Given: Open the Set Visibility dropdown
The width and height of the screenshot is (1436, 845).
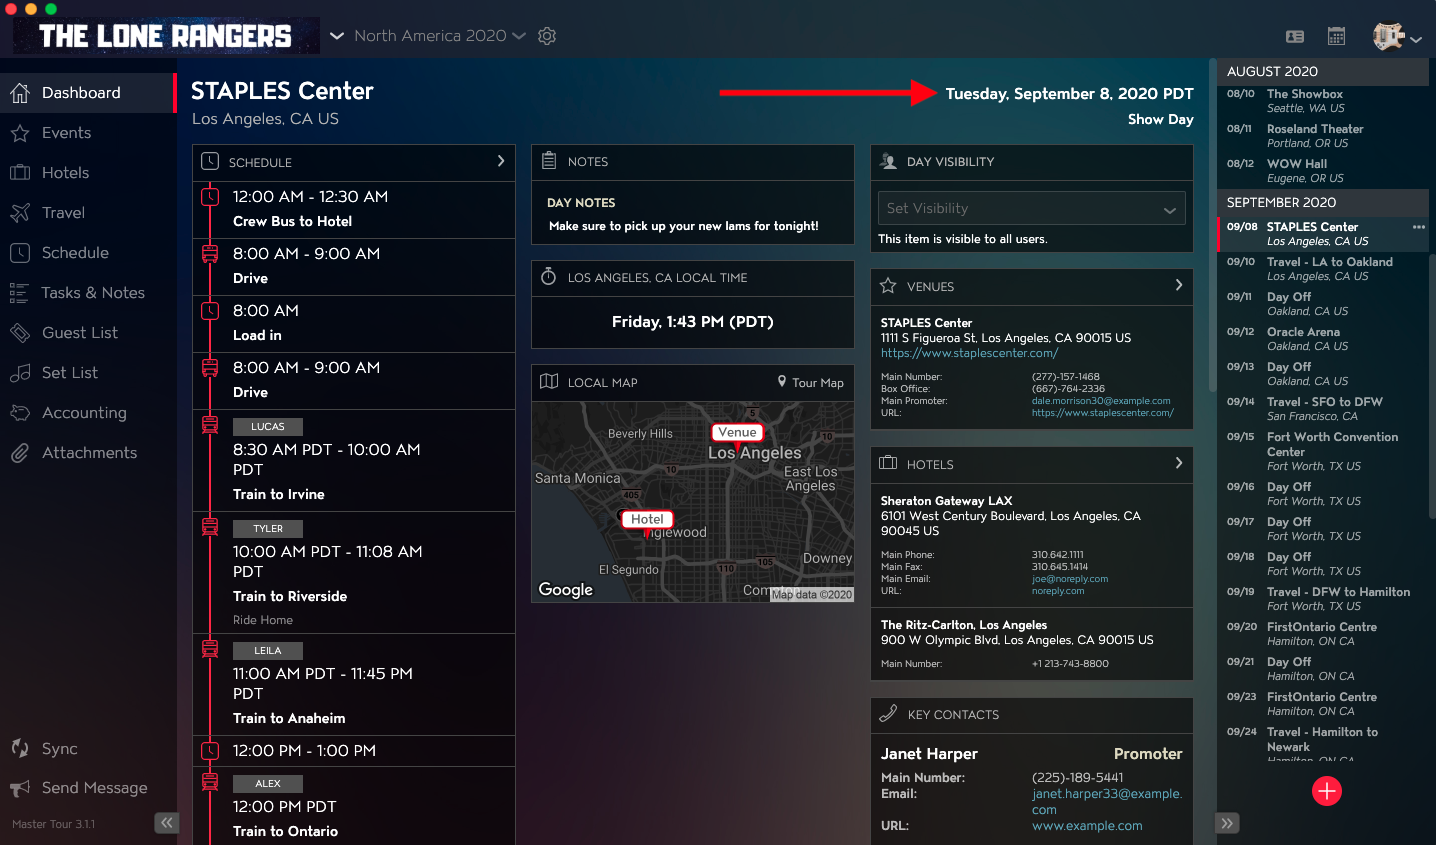Looking at the screenshot, I should [1031, 208].
